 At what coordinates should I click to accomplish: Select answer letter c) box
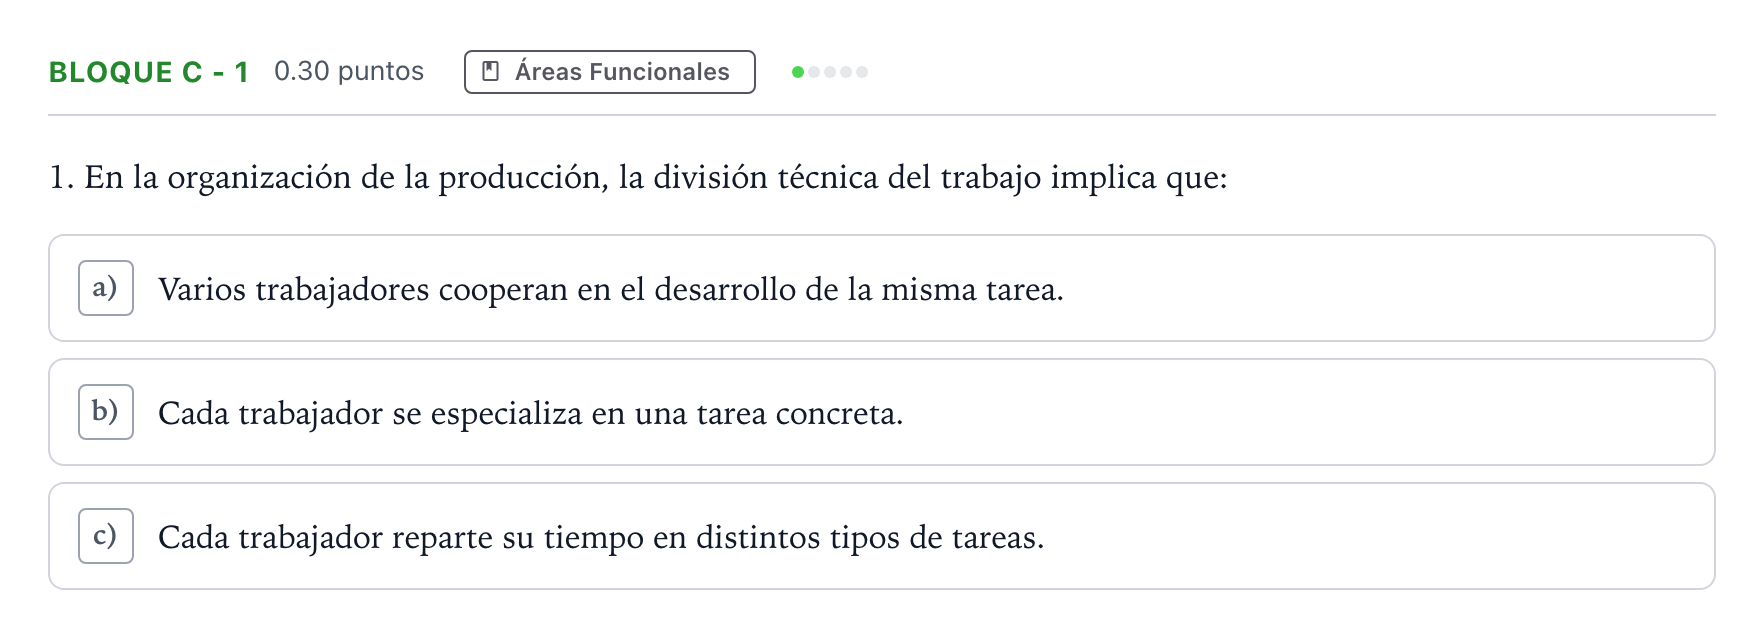tap(106, 536)
